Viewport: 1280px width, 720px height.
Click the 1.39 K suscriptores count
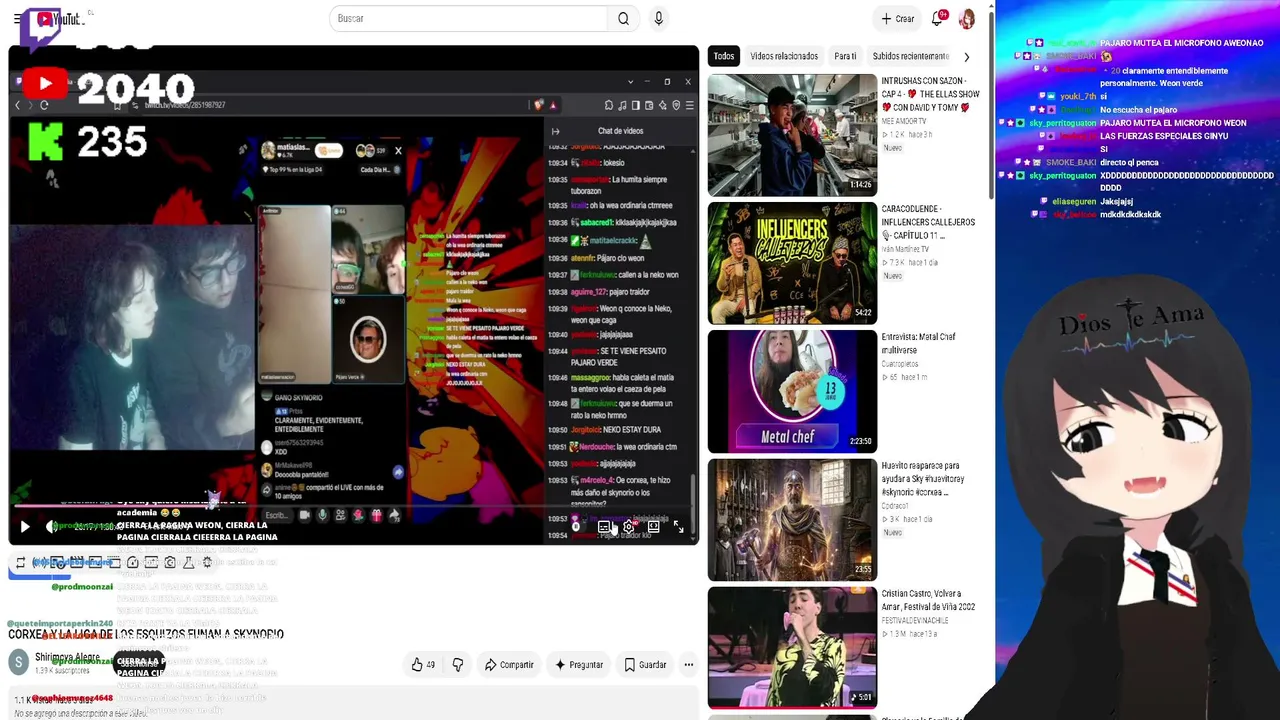tap(62, 670)
